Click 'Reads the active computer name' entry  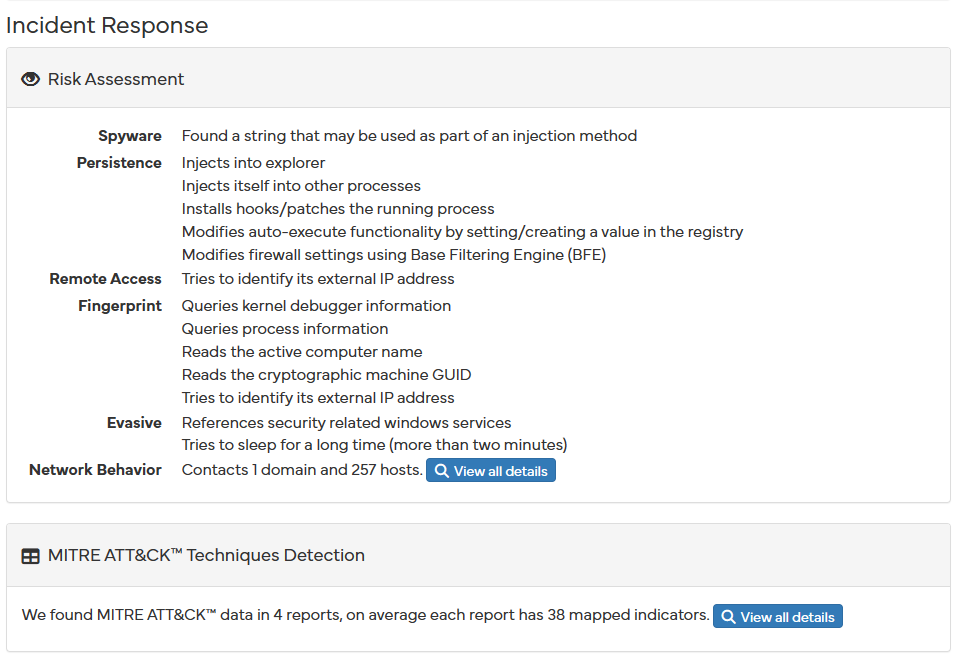tap(302, 352)
